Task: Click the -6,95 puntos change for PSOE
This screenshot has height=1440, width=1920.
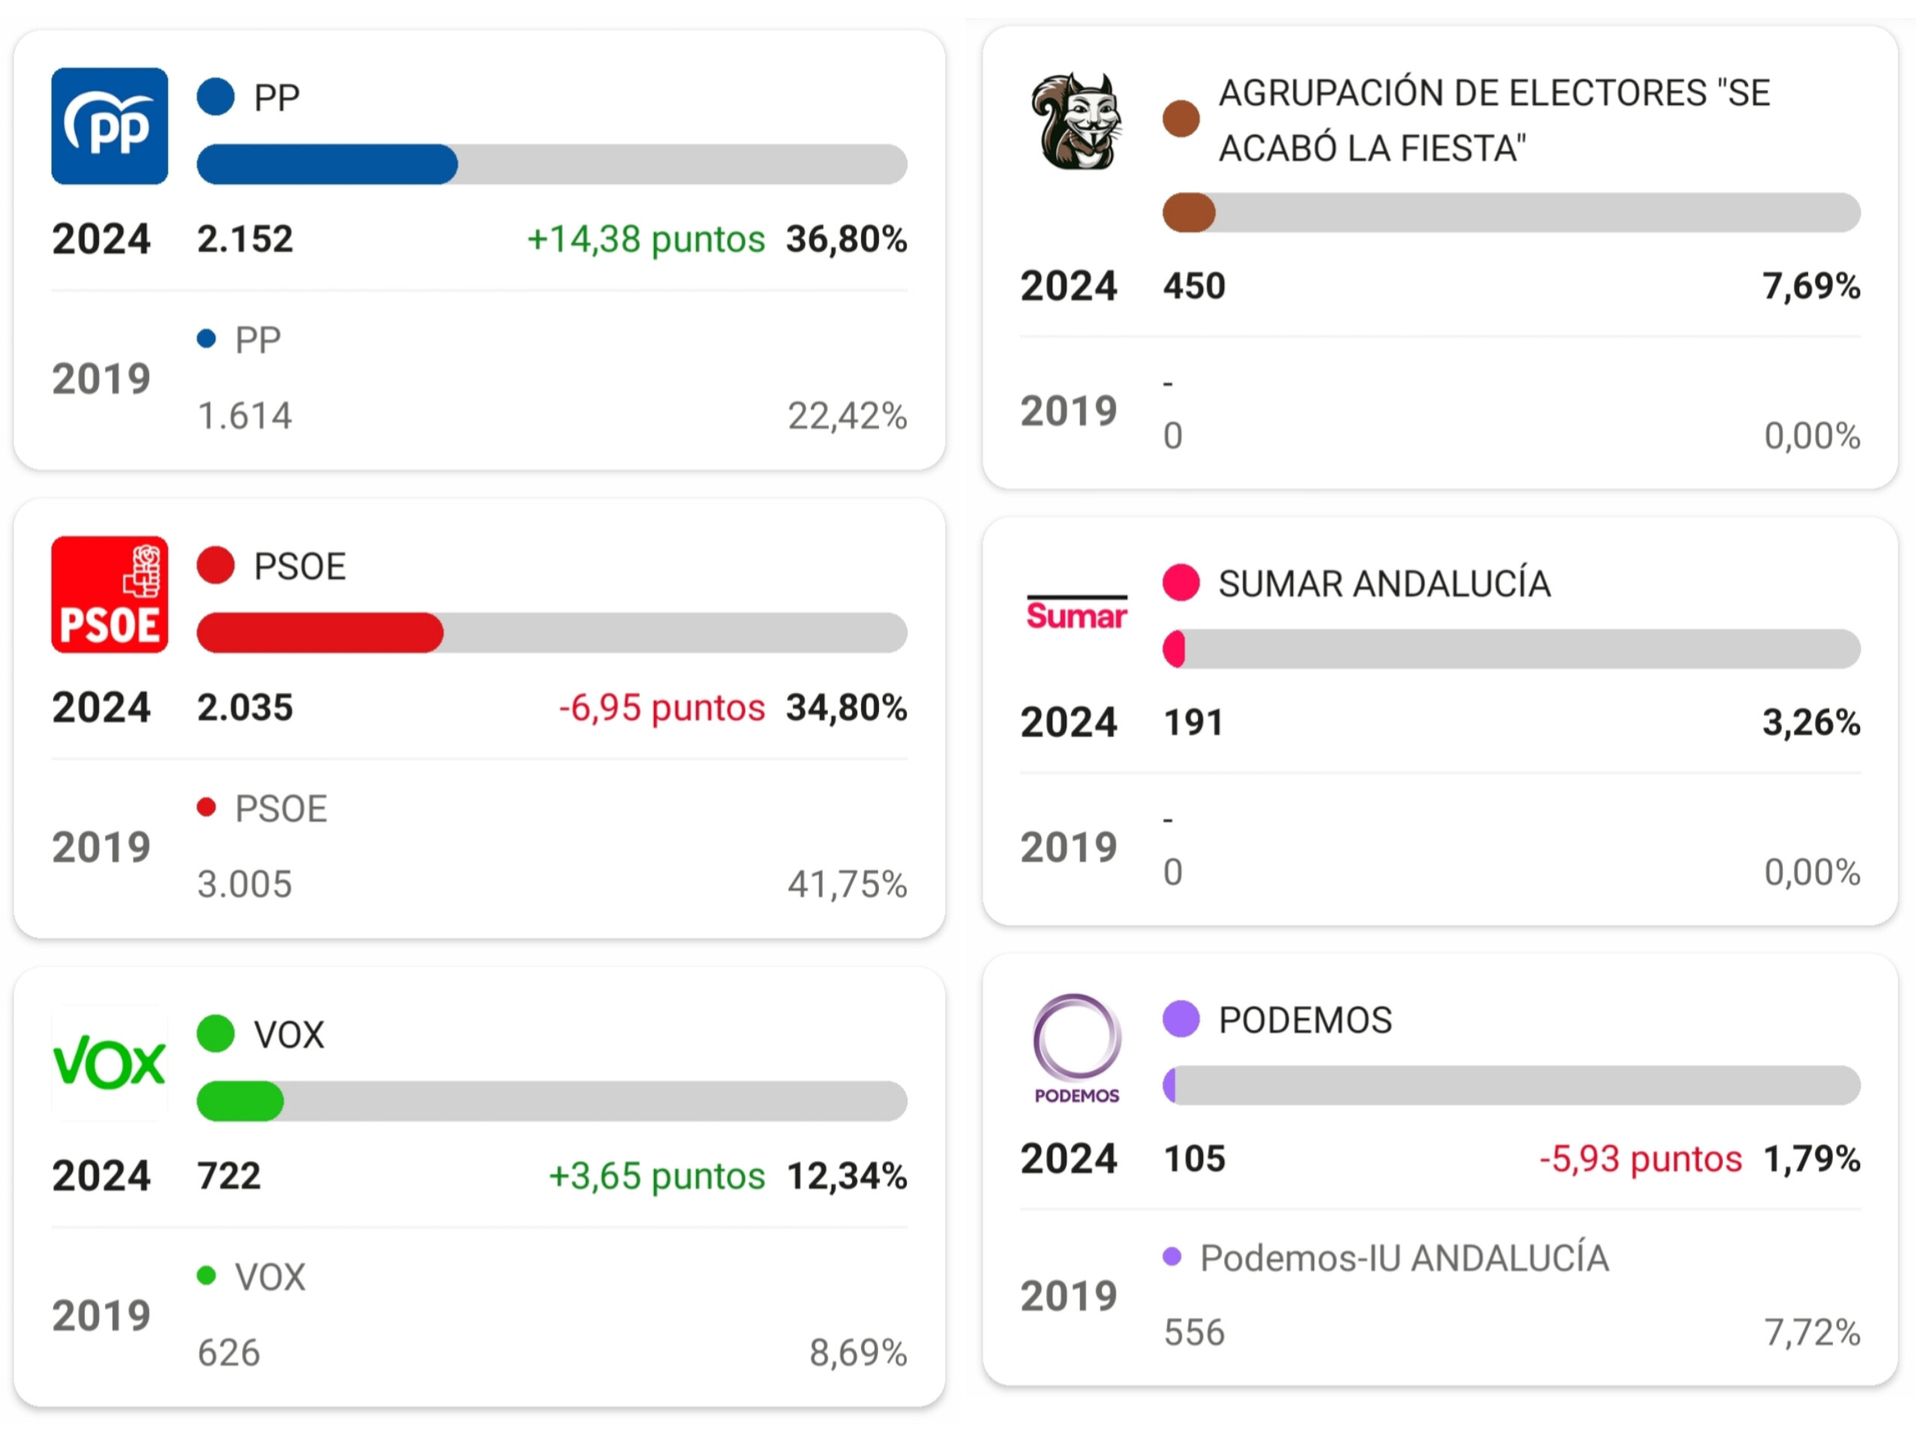Action: click(661, 707)
